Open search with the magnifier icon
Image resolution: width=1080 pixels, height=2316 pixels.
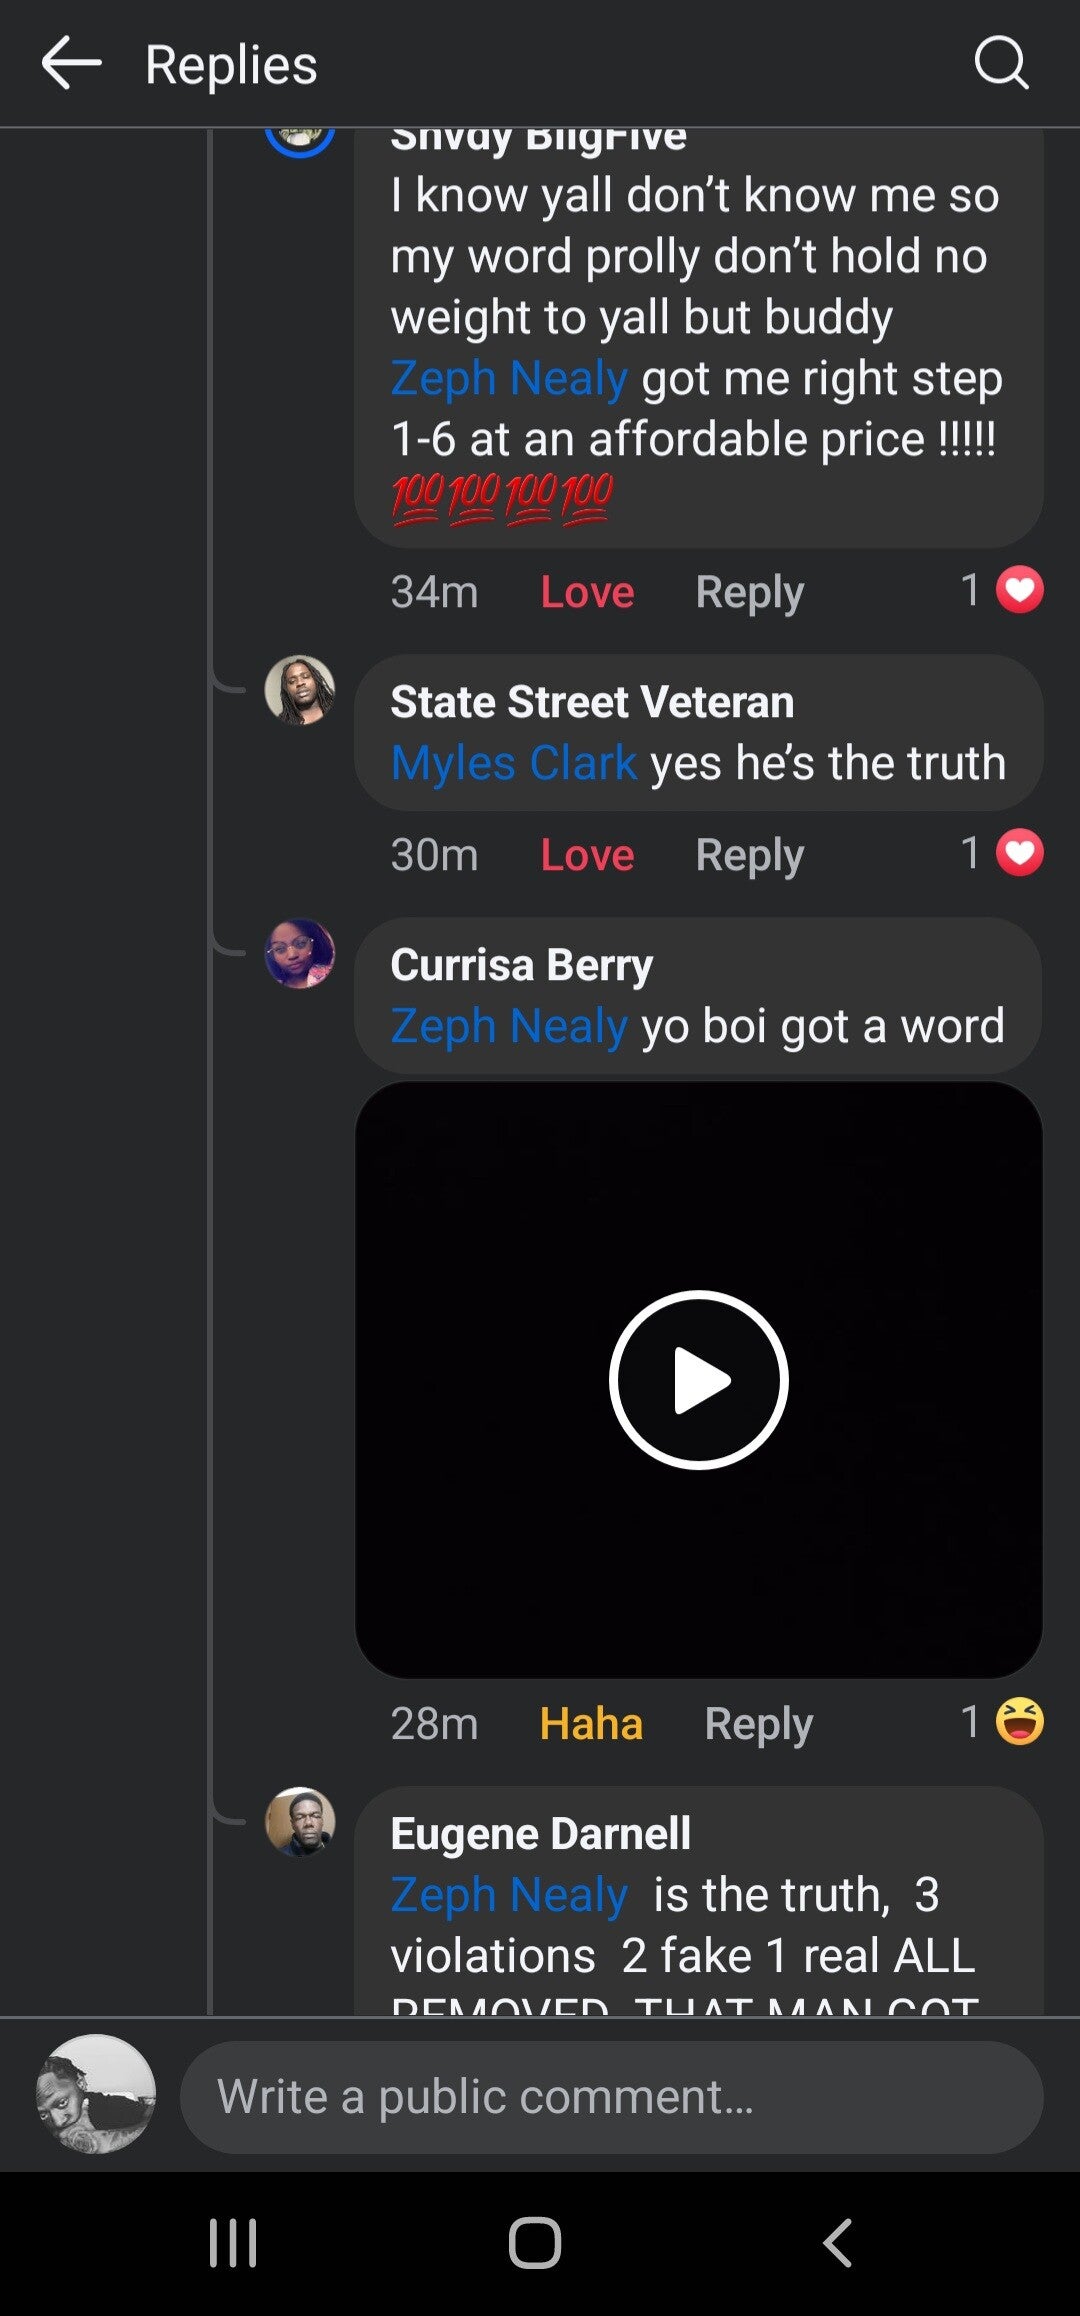coord(1001,64)
